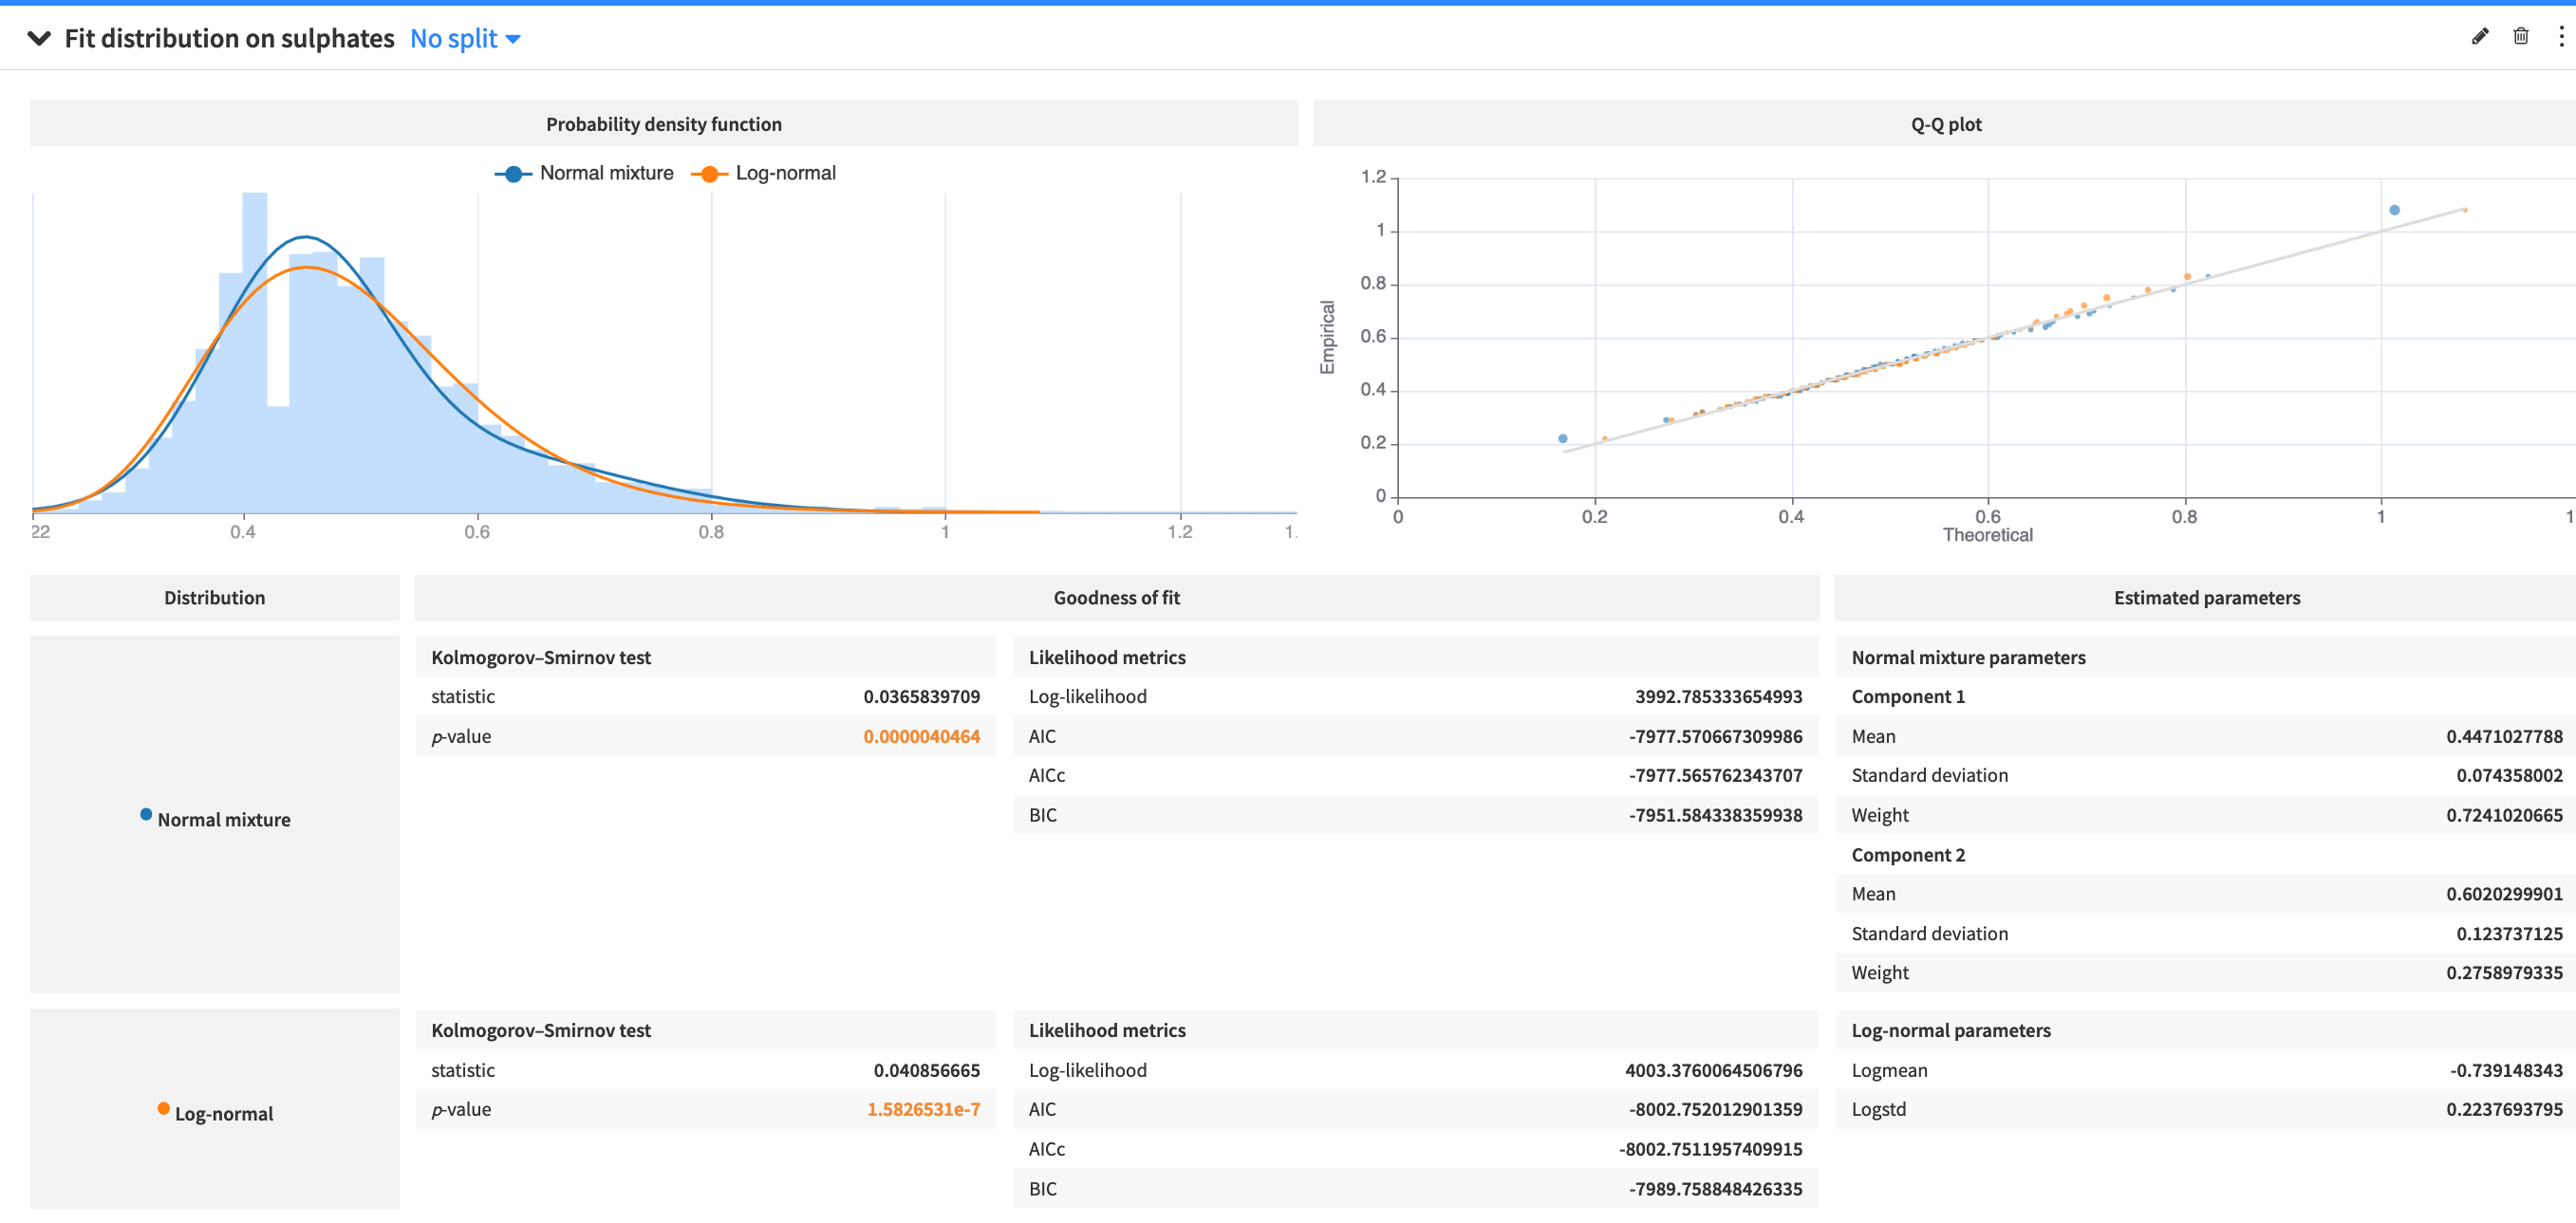The width and height of the screenshot is (2576, 1223).
Task: Click the tallest histogram bar in PDF chart
Action: (255, 352)
